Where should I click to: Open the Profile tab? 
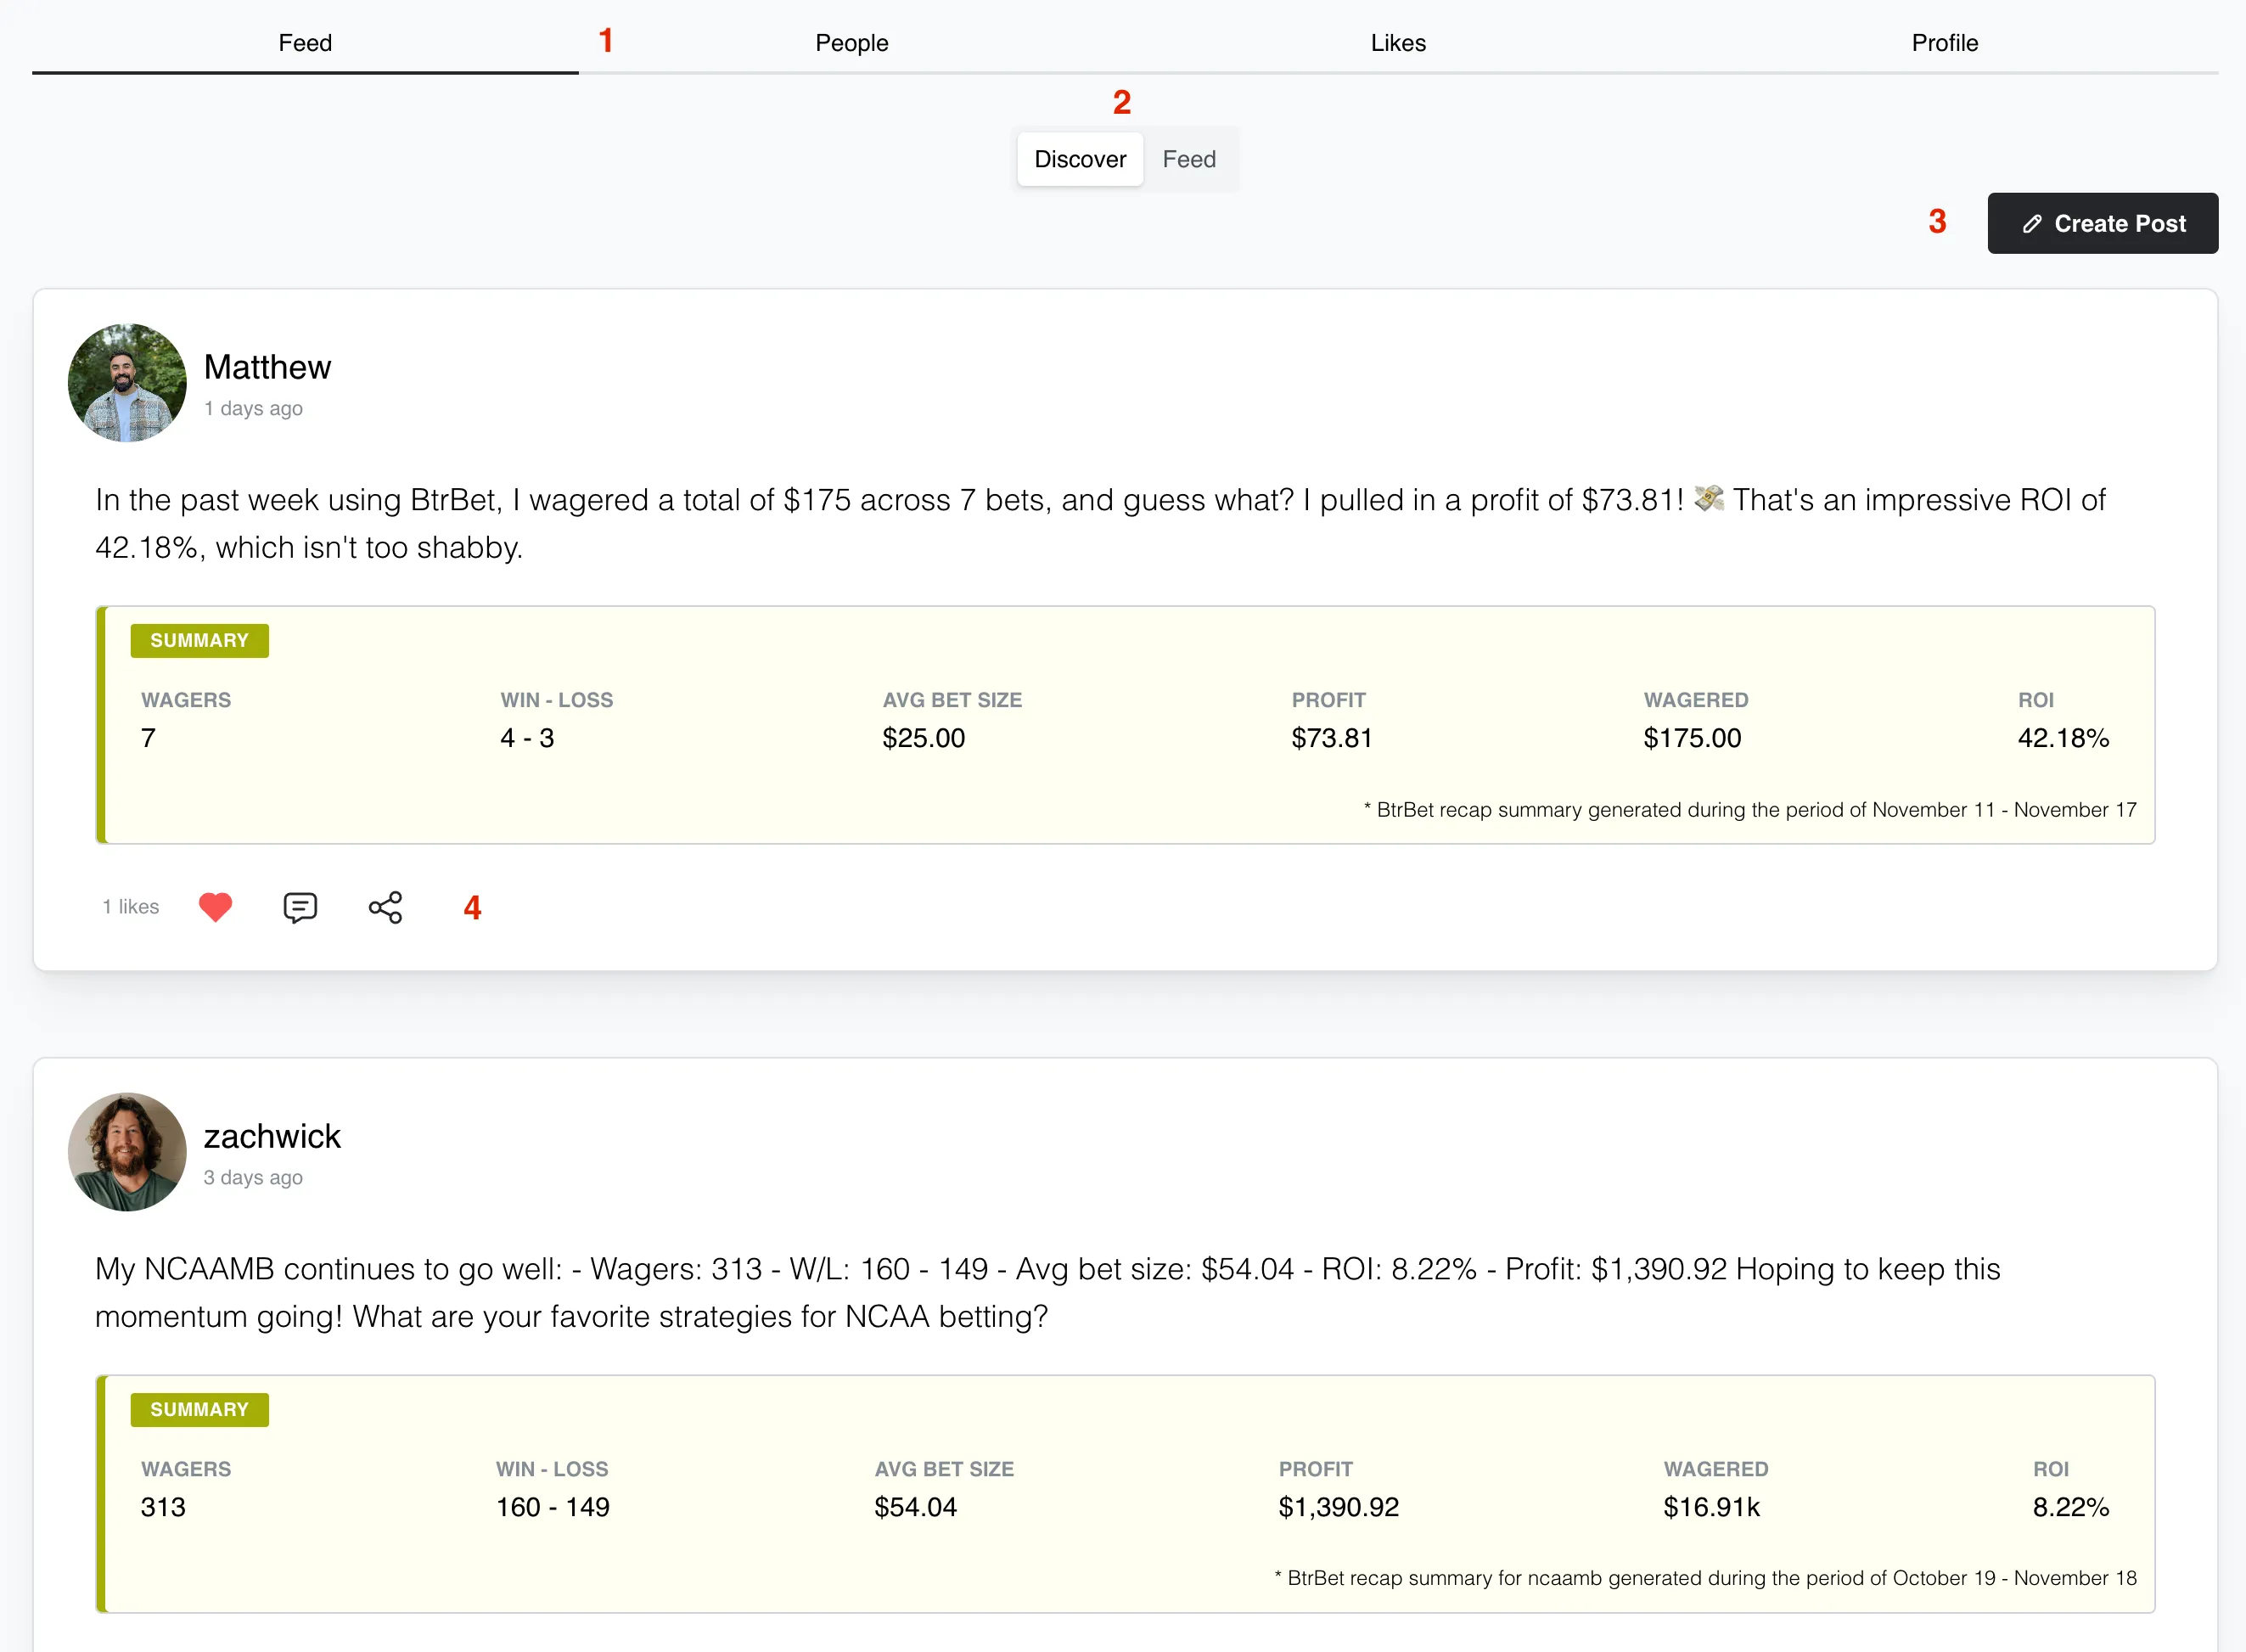click(x=1944, y=43)
